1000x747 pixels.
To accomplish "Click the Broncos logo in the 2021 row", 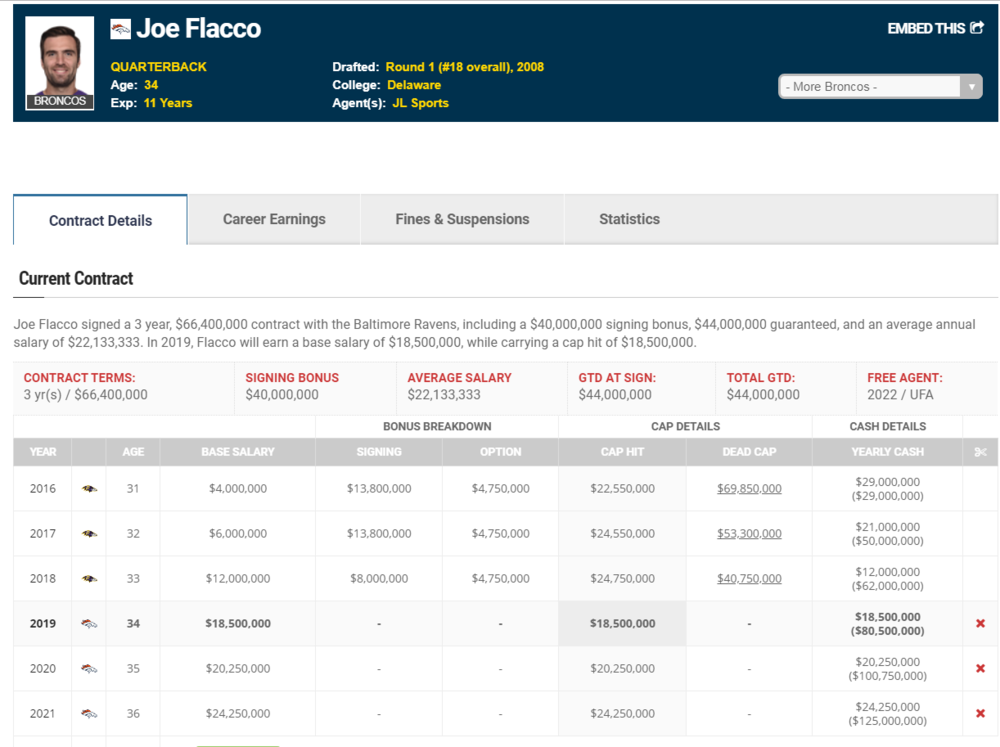I will coord(89,714).
